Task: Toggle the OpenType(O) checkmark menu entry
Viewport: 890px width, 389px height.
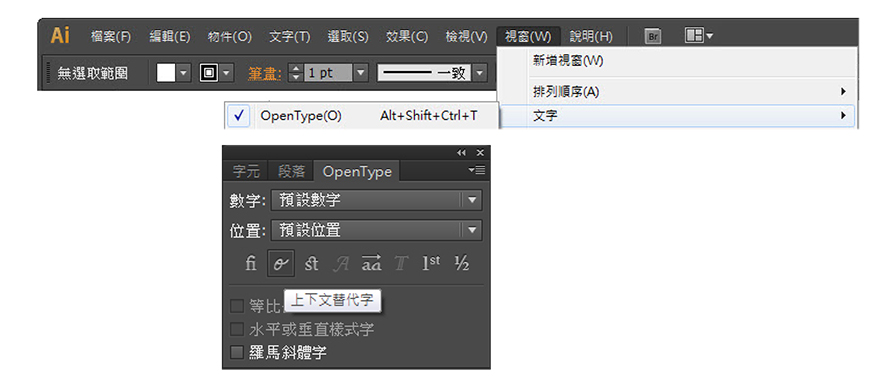Action: (362, 116)
